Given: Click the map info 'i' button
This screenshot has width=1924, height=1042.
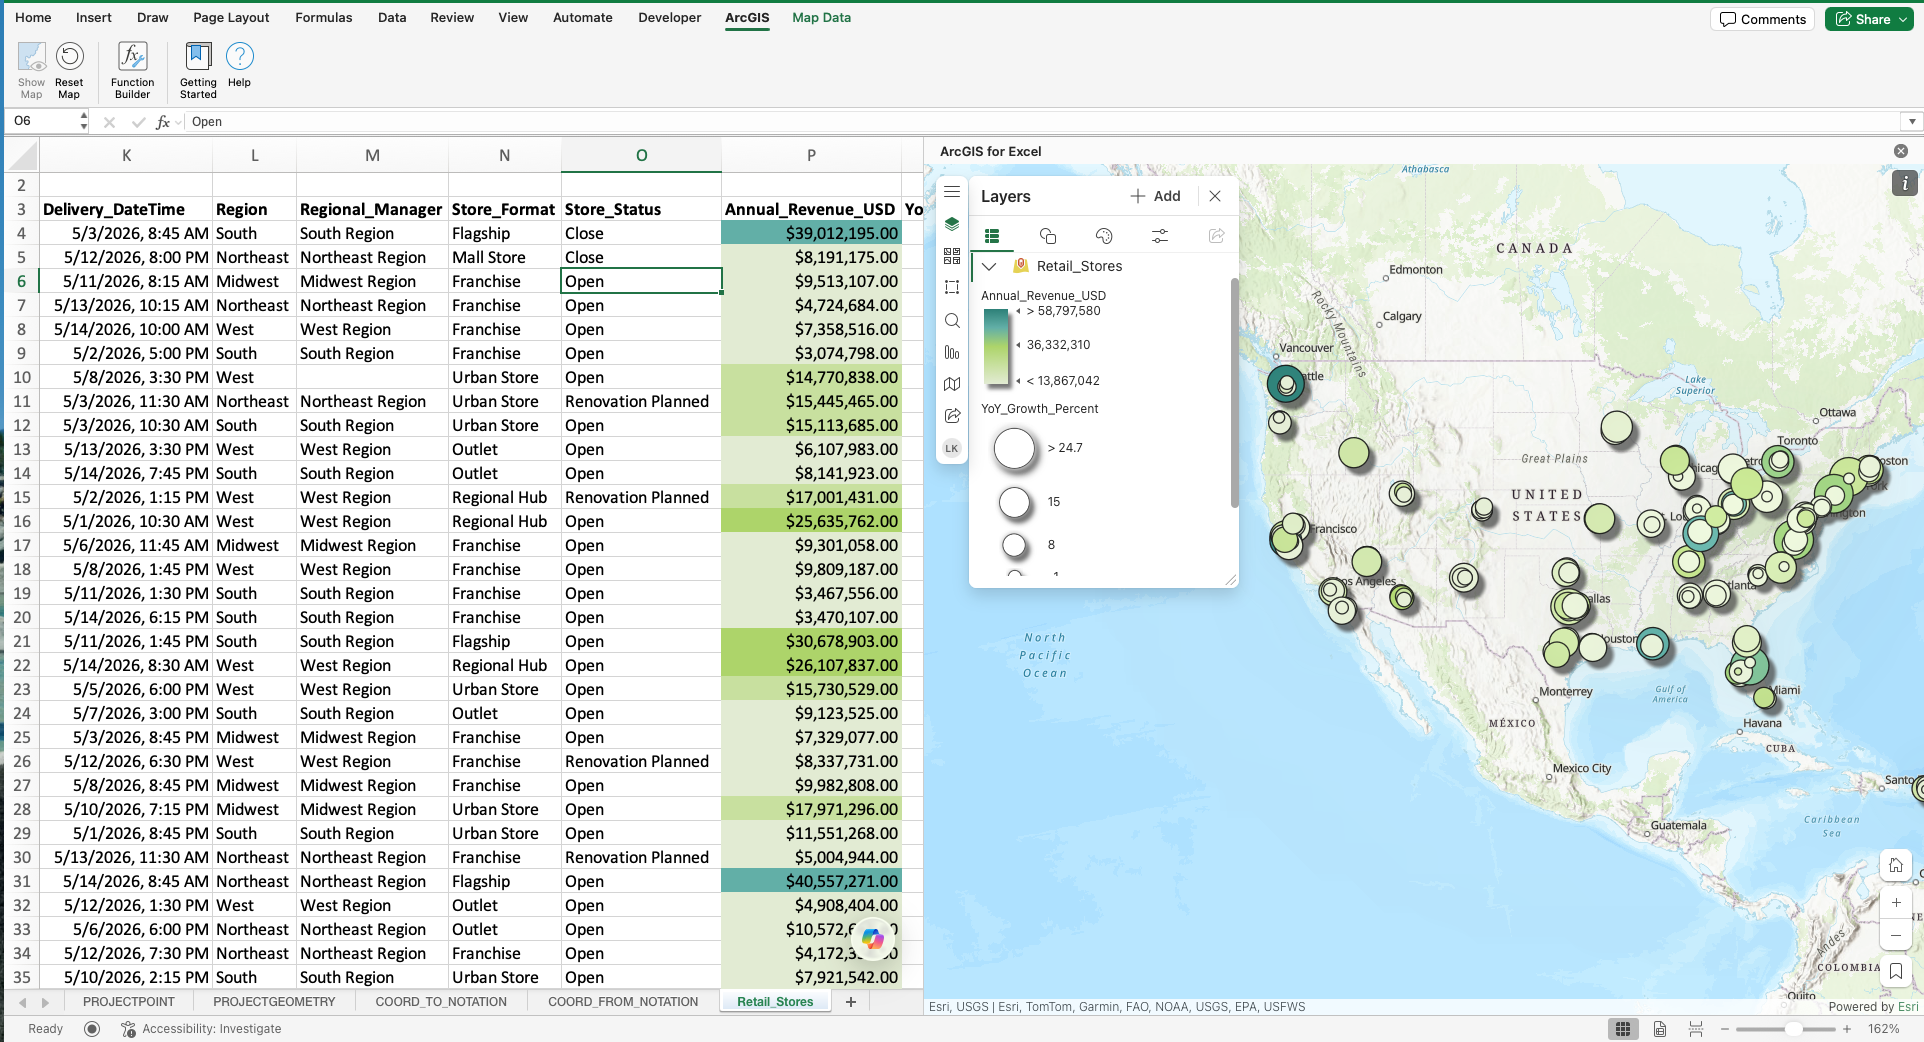Looking at the screenshot, I should click(x=1904, y=183).
